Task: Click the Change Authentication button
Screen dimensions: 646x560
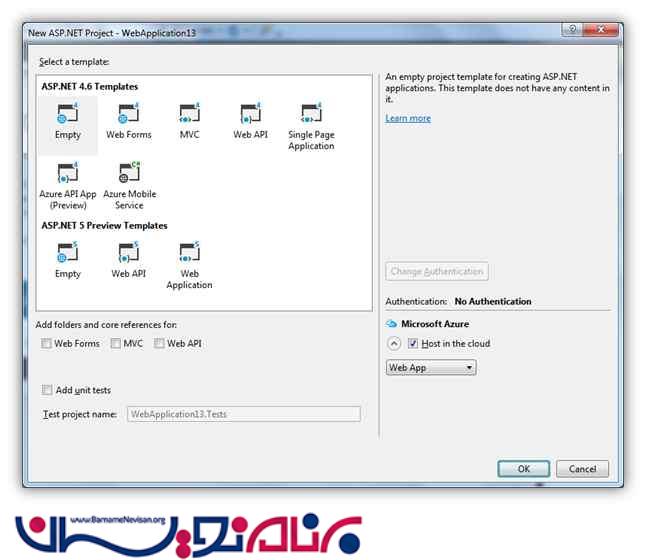Action: (437, 271)
